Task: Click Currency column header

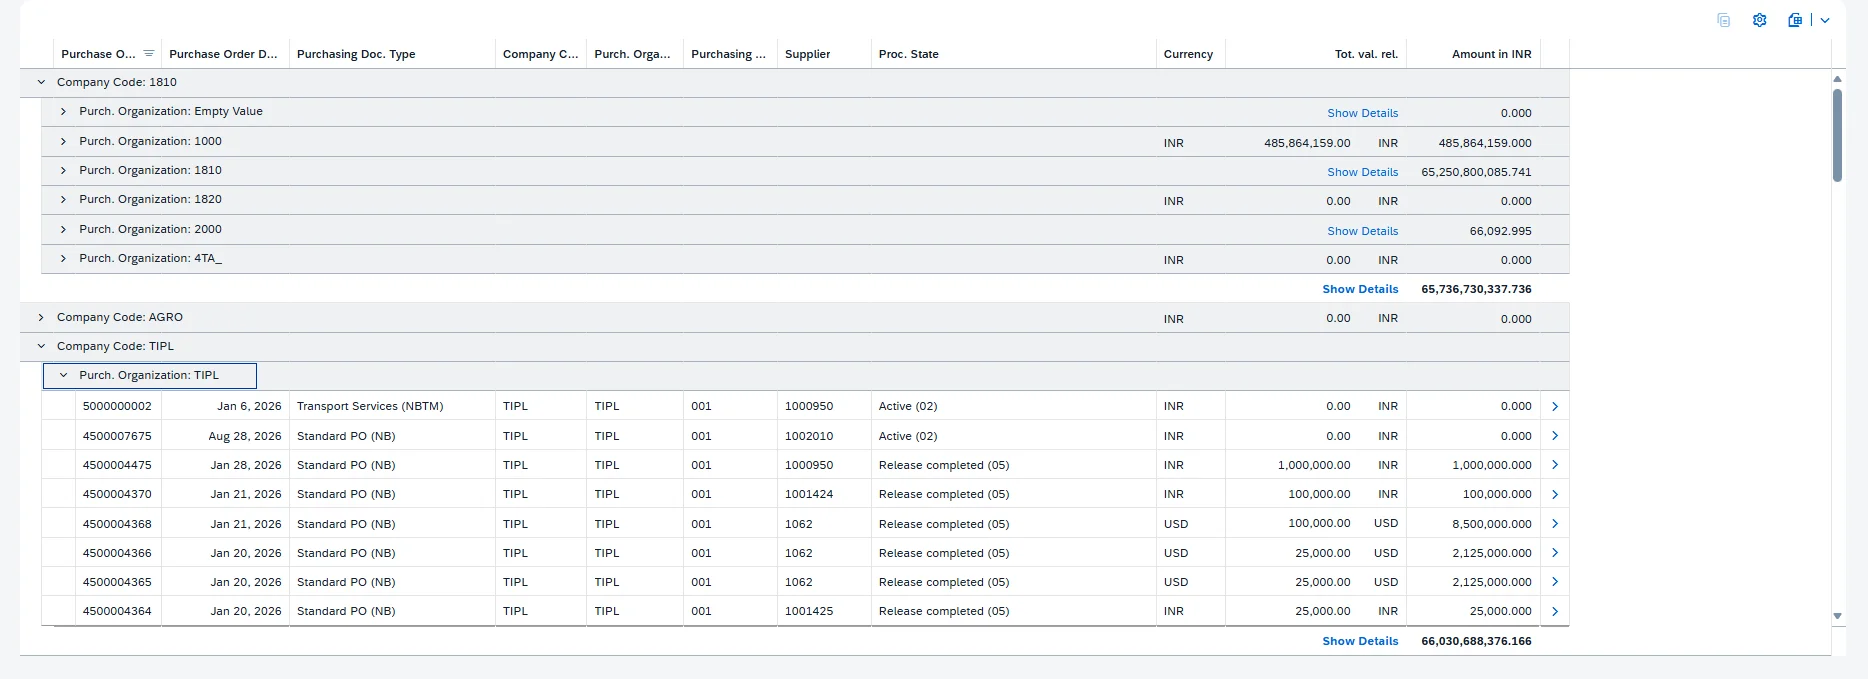Action: tap(1190, 54)
